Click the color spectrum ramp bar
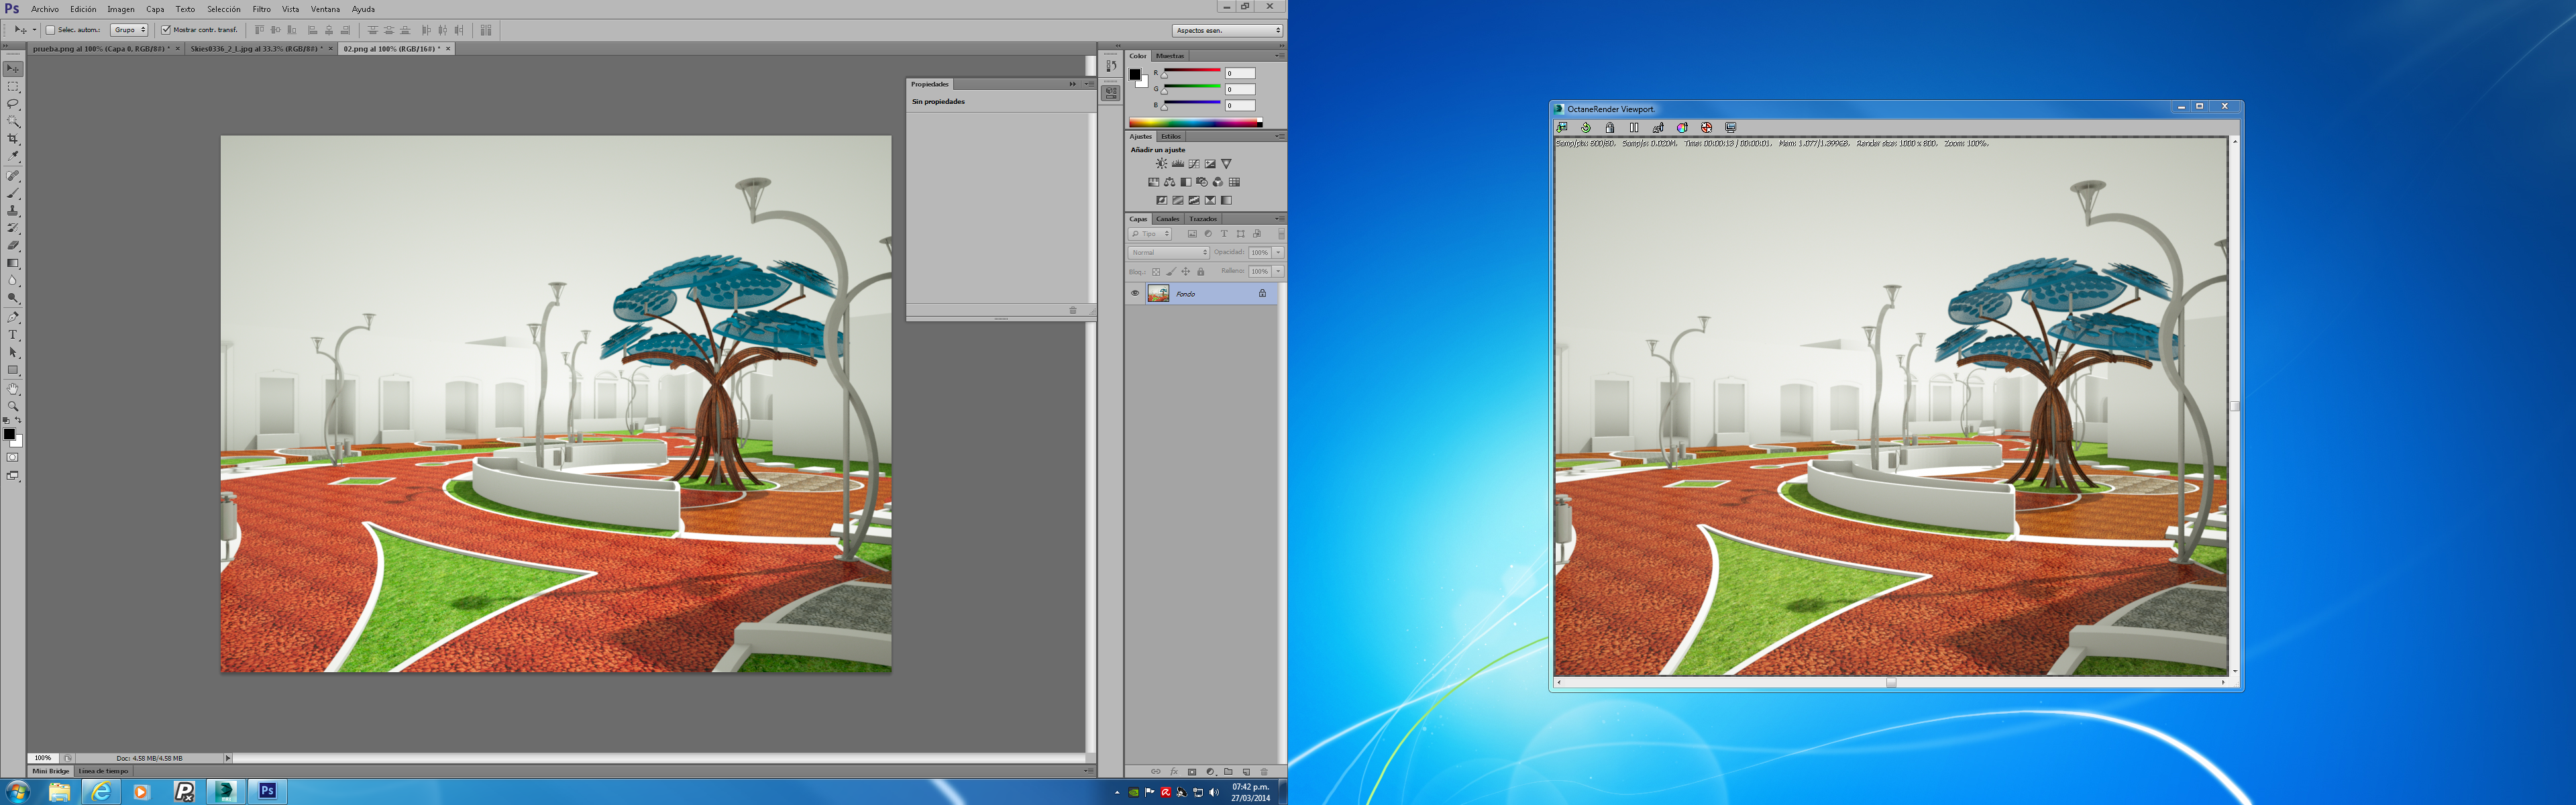2576x805 pixels. coord(1195,123)
